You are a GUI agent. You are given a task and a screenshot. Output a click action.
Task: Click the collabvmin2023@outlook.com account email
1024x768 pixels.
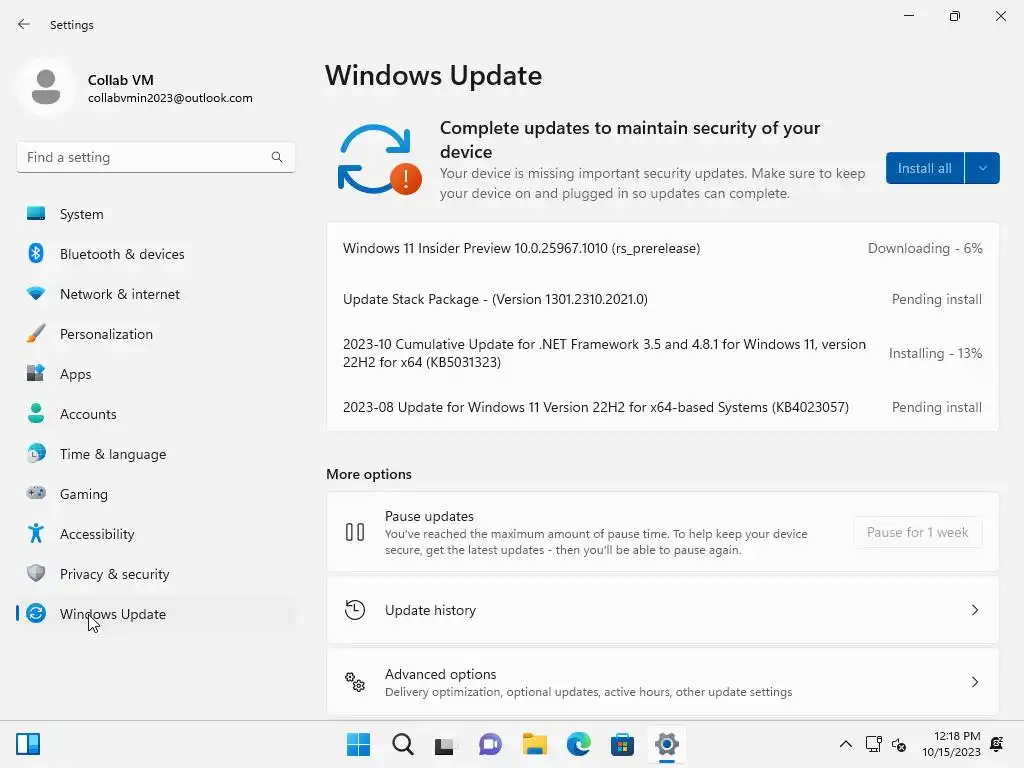pyautogui.click(x=170, y=98)
